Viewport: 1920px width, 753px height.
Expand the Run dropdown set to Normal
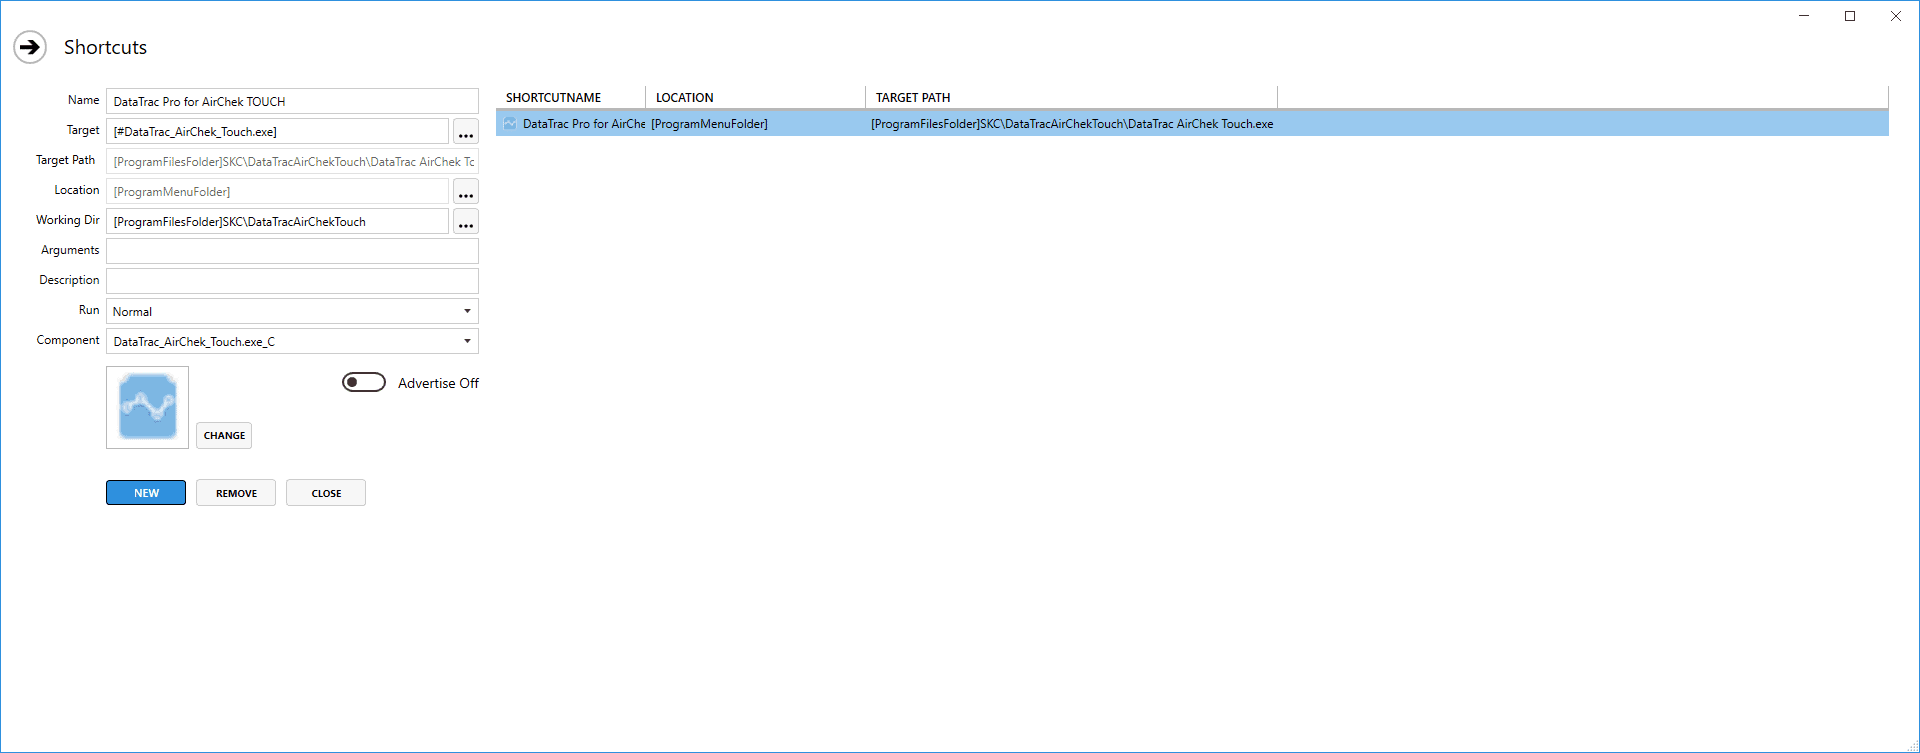coord(292,311)
